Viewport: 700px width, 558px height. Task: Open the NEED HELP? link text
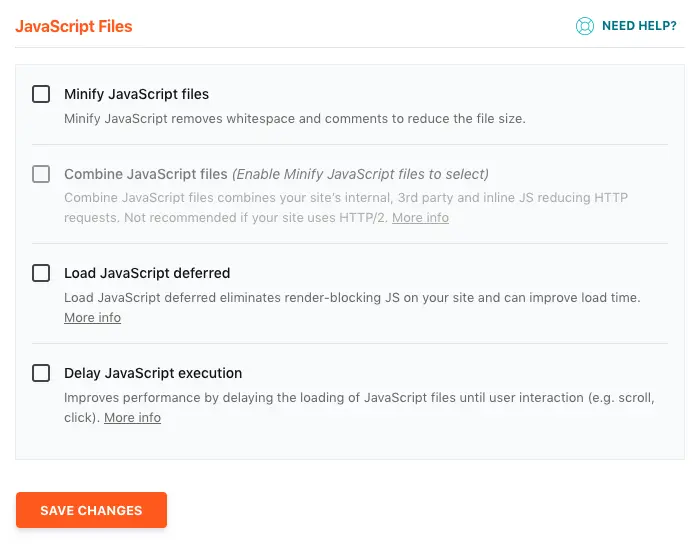pyautogui.click(x=639, y=26)
